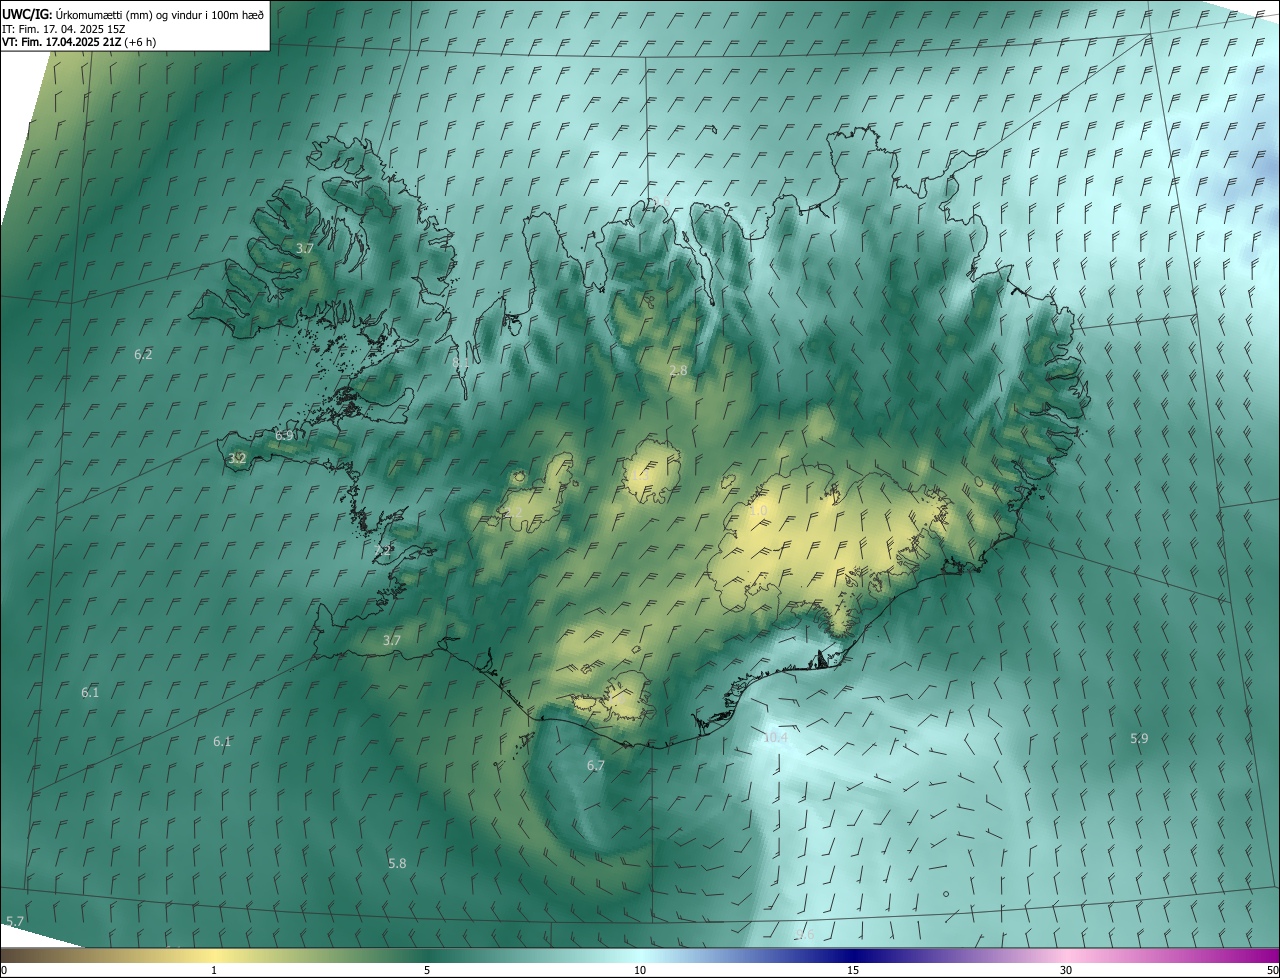Click the 1.3 value on Hofsjökull glacier
1280x978 pixels.
(x=640, y=474)
